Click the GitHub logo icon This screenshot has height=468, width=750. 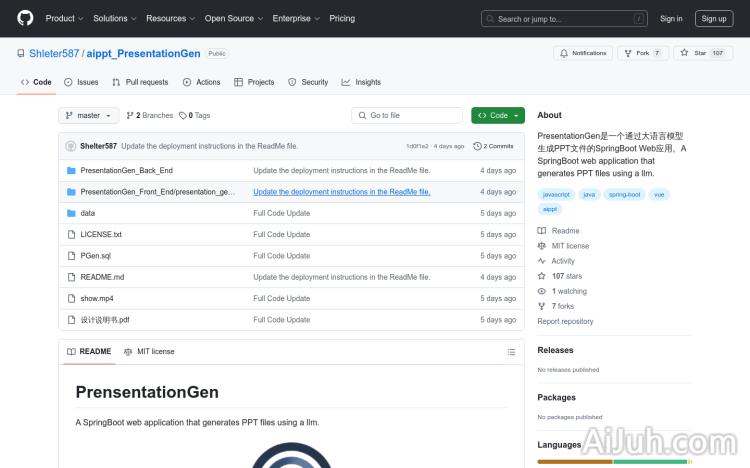[25, 18]
